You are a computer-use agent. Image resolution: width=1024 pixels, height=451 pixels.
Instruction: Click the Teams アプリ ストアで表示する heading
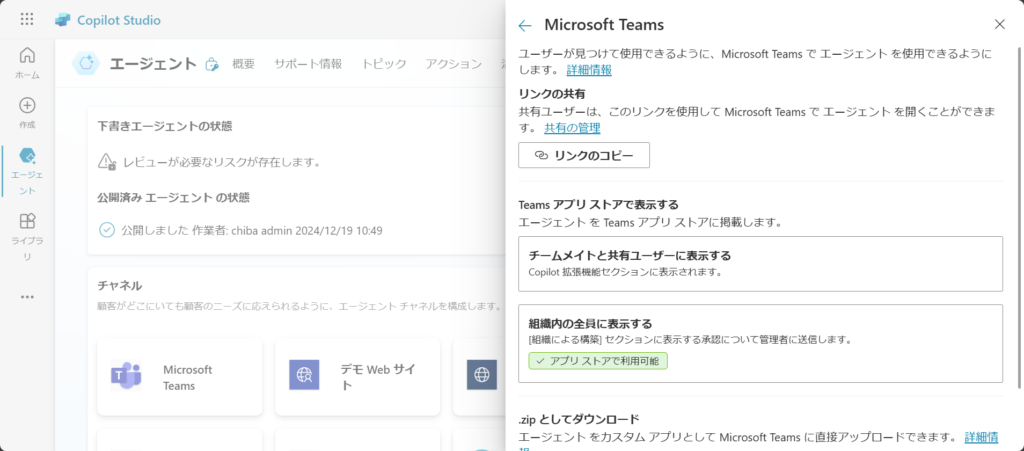(x=598, y=205)
